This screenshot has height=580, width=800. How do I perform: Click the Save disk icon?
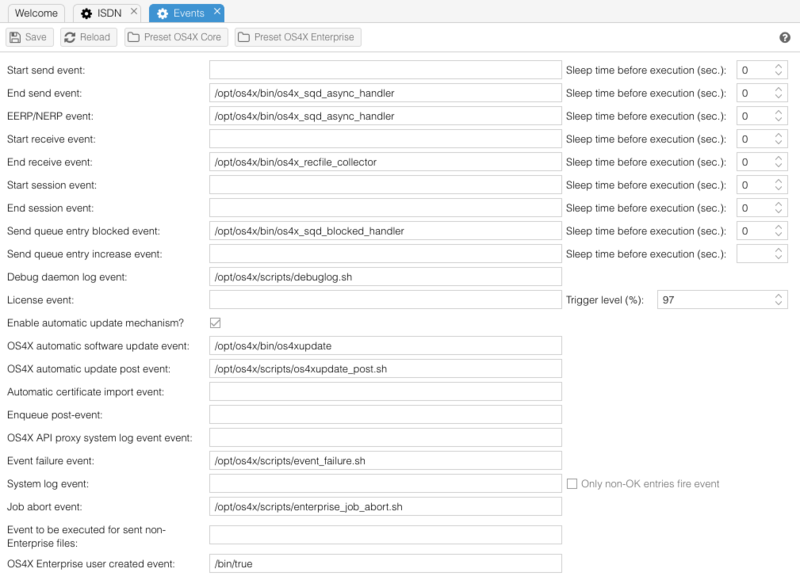point(16,38)
